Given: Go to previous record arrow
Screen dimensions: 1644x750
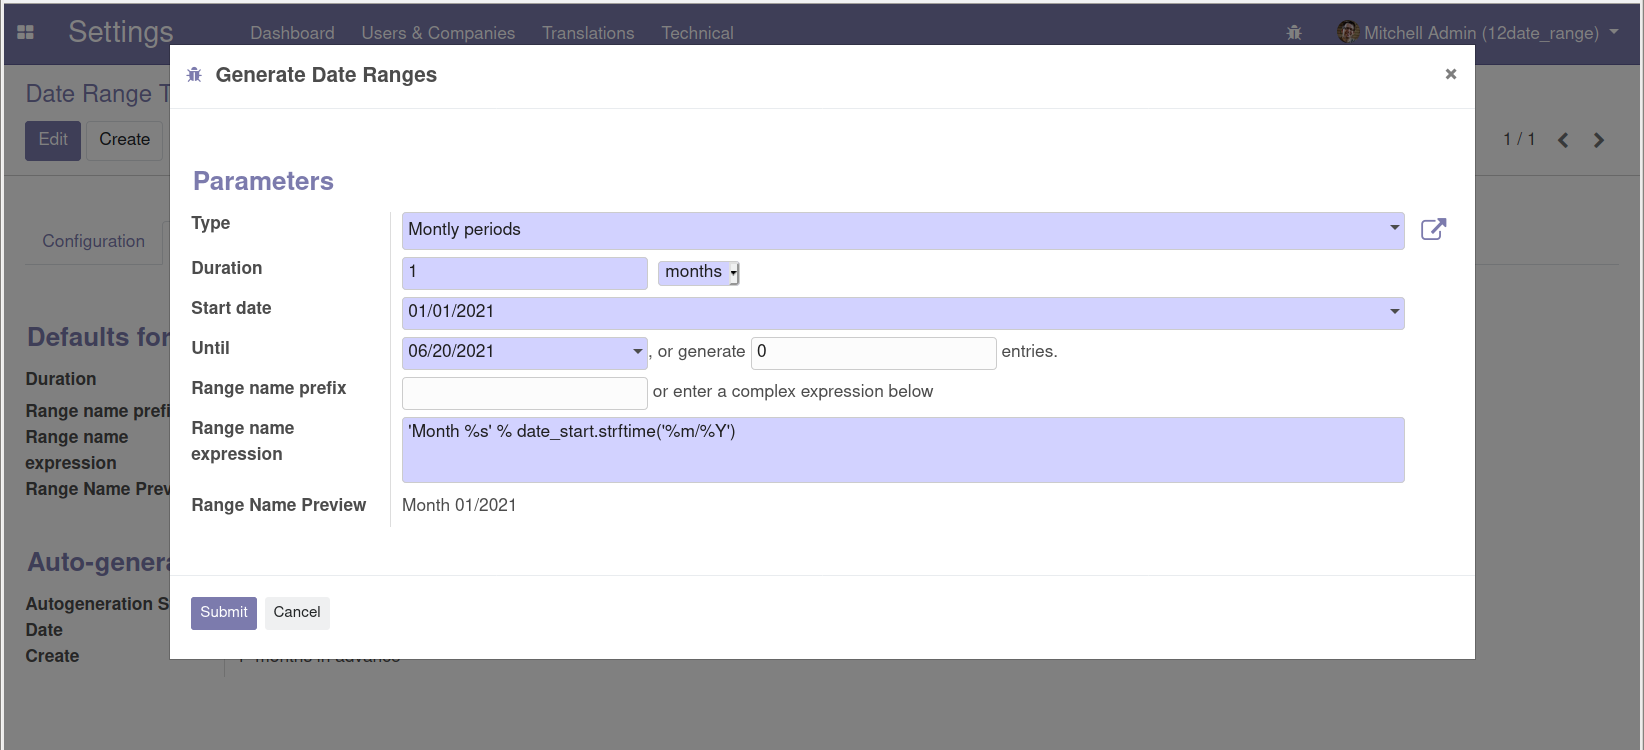Looking at the screenshot, I should tap(1563, 140).
